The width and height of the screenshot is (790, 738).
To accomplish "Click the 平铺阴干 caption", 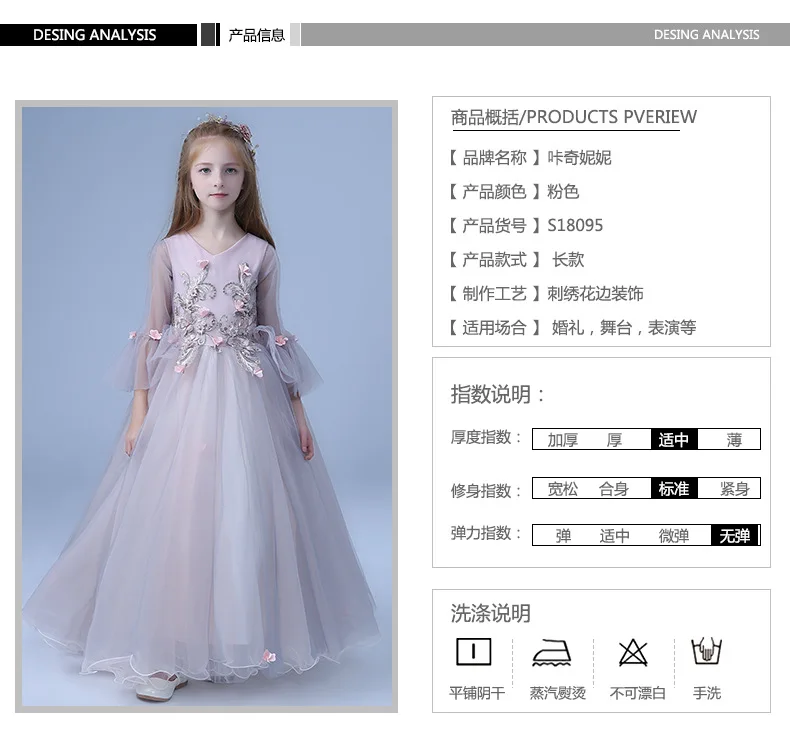I will pyautogui.click(x=477, y=693).
